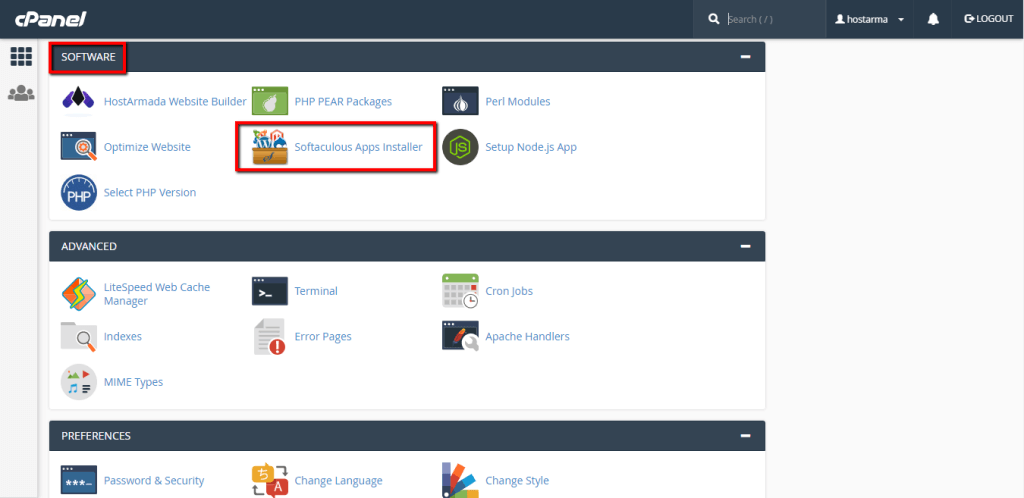Click the cPanel logo
This screenshot has width=1024, height=498.
pyautogui.click(x=51, y=19)
